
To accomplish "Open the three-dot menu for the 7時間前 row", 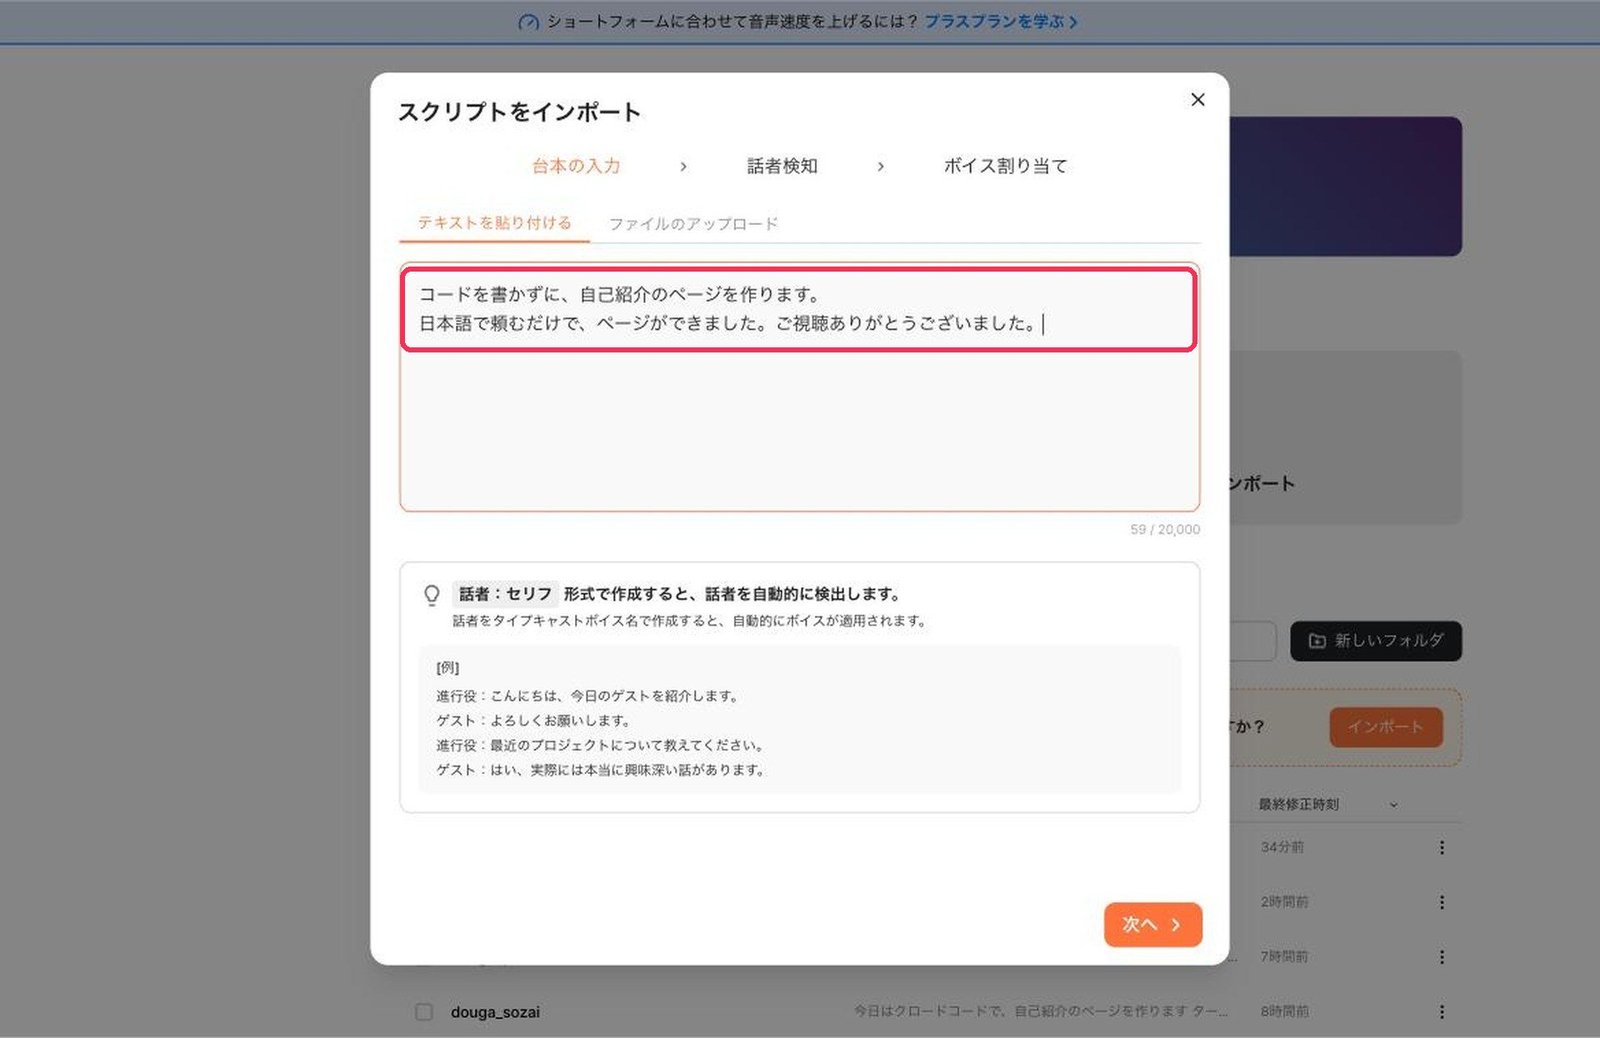I will click(1441, 957).
